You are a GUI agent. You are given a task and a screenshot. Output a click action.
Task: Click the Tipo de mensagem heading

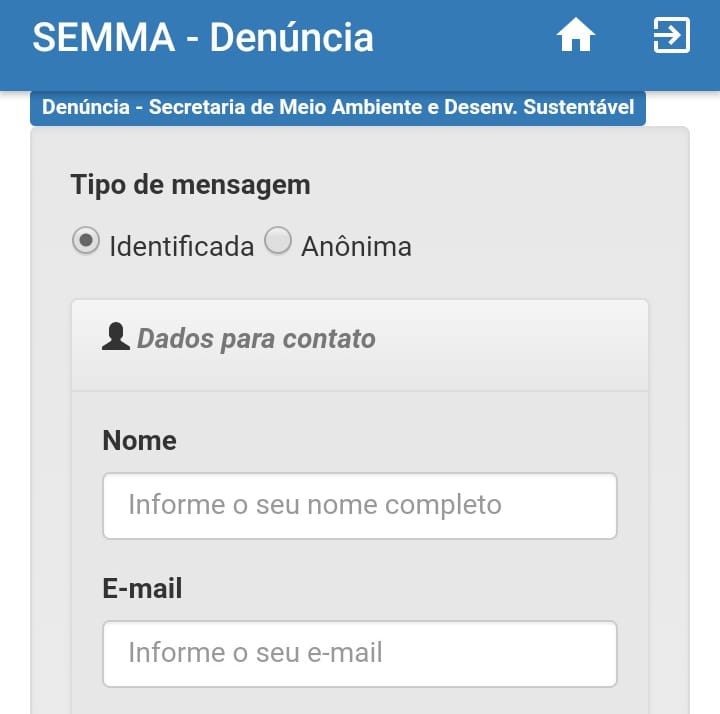[191, 185]
